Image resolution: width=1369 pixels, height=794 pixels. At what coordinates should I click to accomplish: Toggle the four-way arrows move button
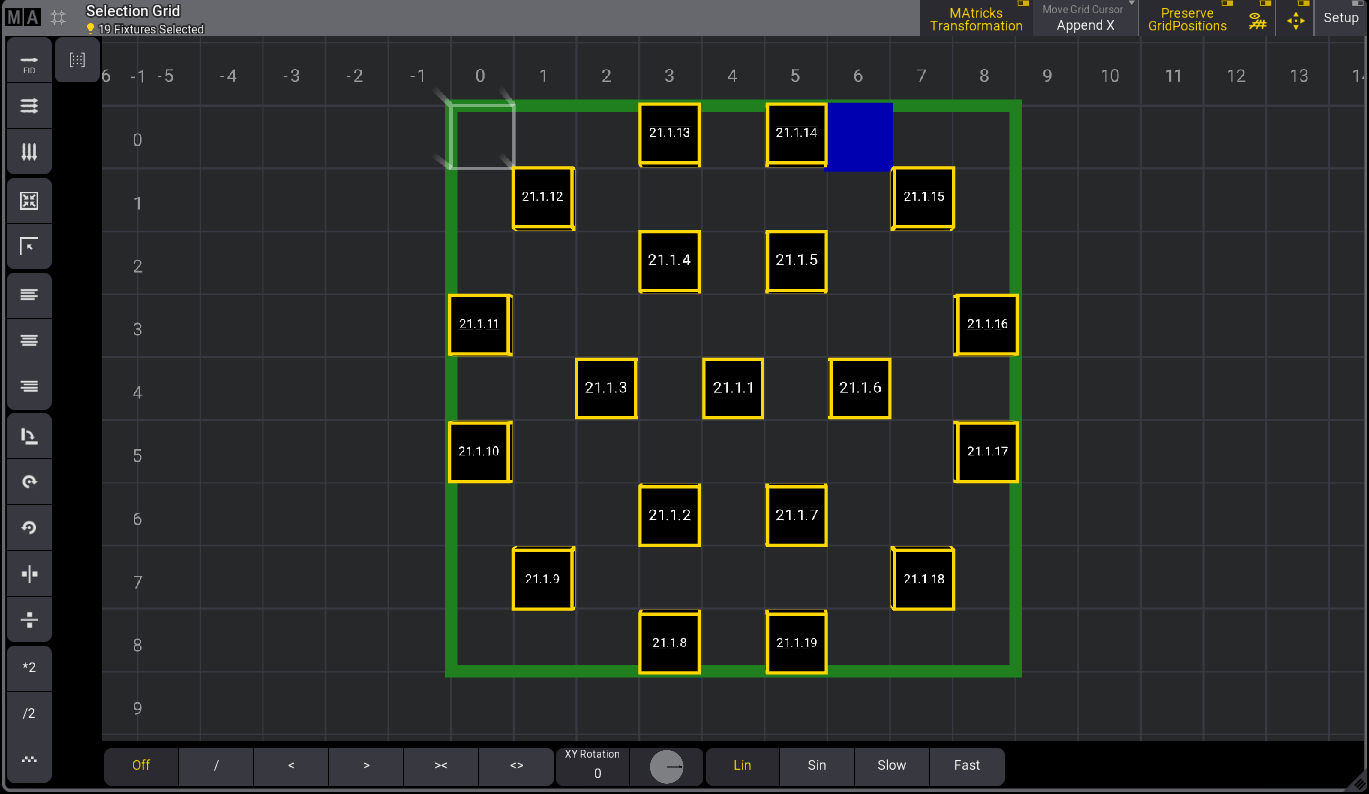[1296, 19]
